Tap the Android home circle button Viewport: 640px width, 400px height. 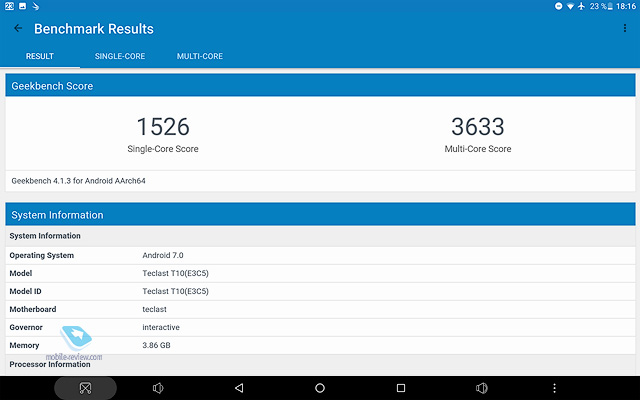(320, 388)
